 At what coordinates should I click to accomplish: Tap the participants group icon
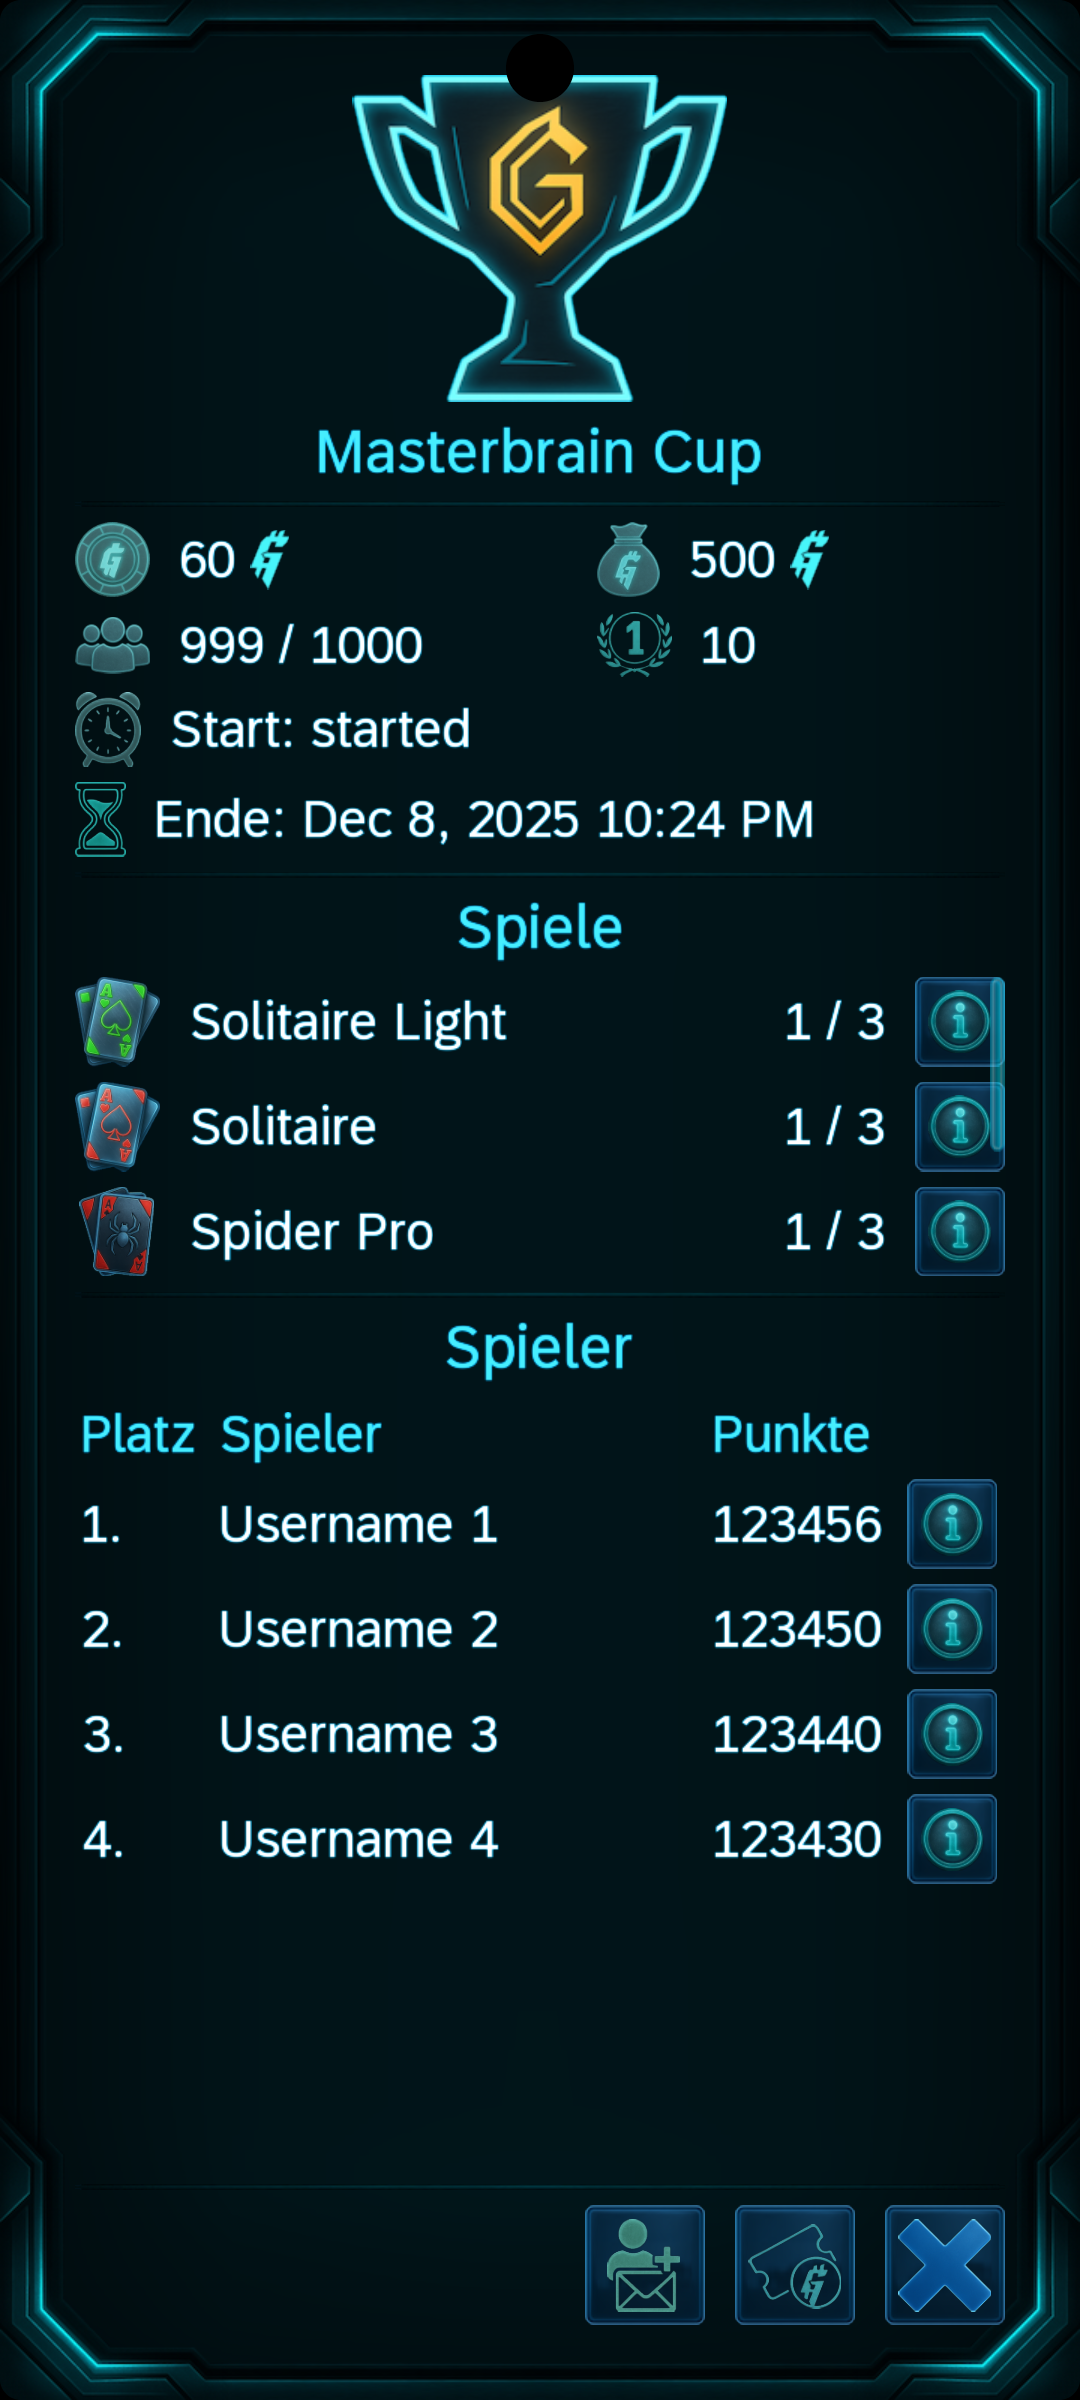click(113, 645)
